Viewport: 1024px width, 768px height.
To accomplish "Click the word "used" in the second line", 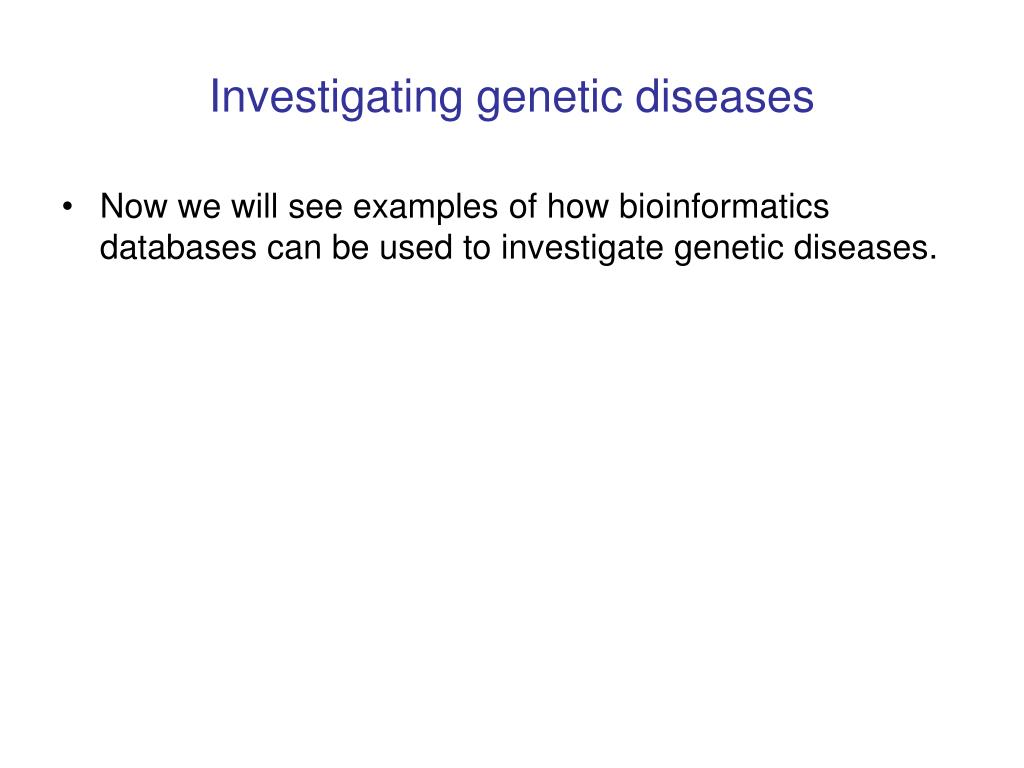I will (x=416, y=248).
